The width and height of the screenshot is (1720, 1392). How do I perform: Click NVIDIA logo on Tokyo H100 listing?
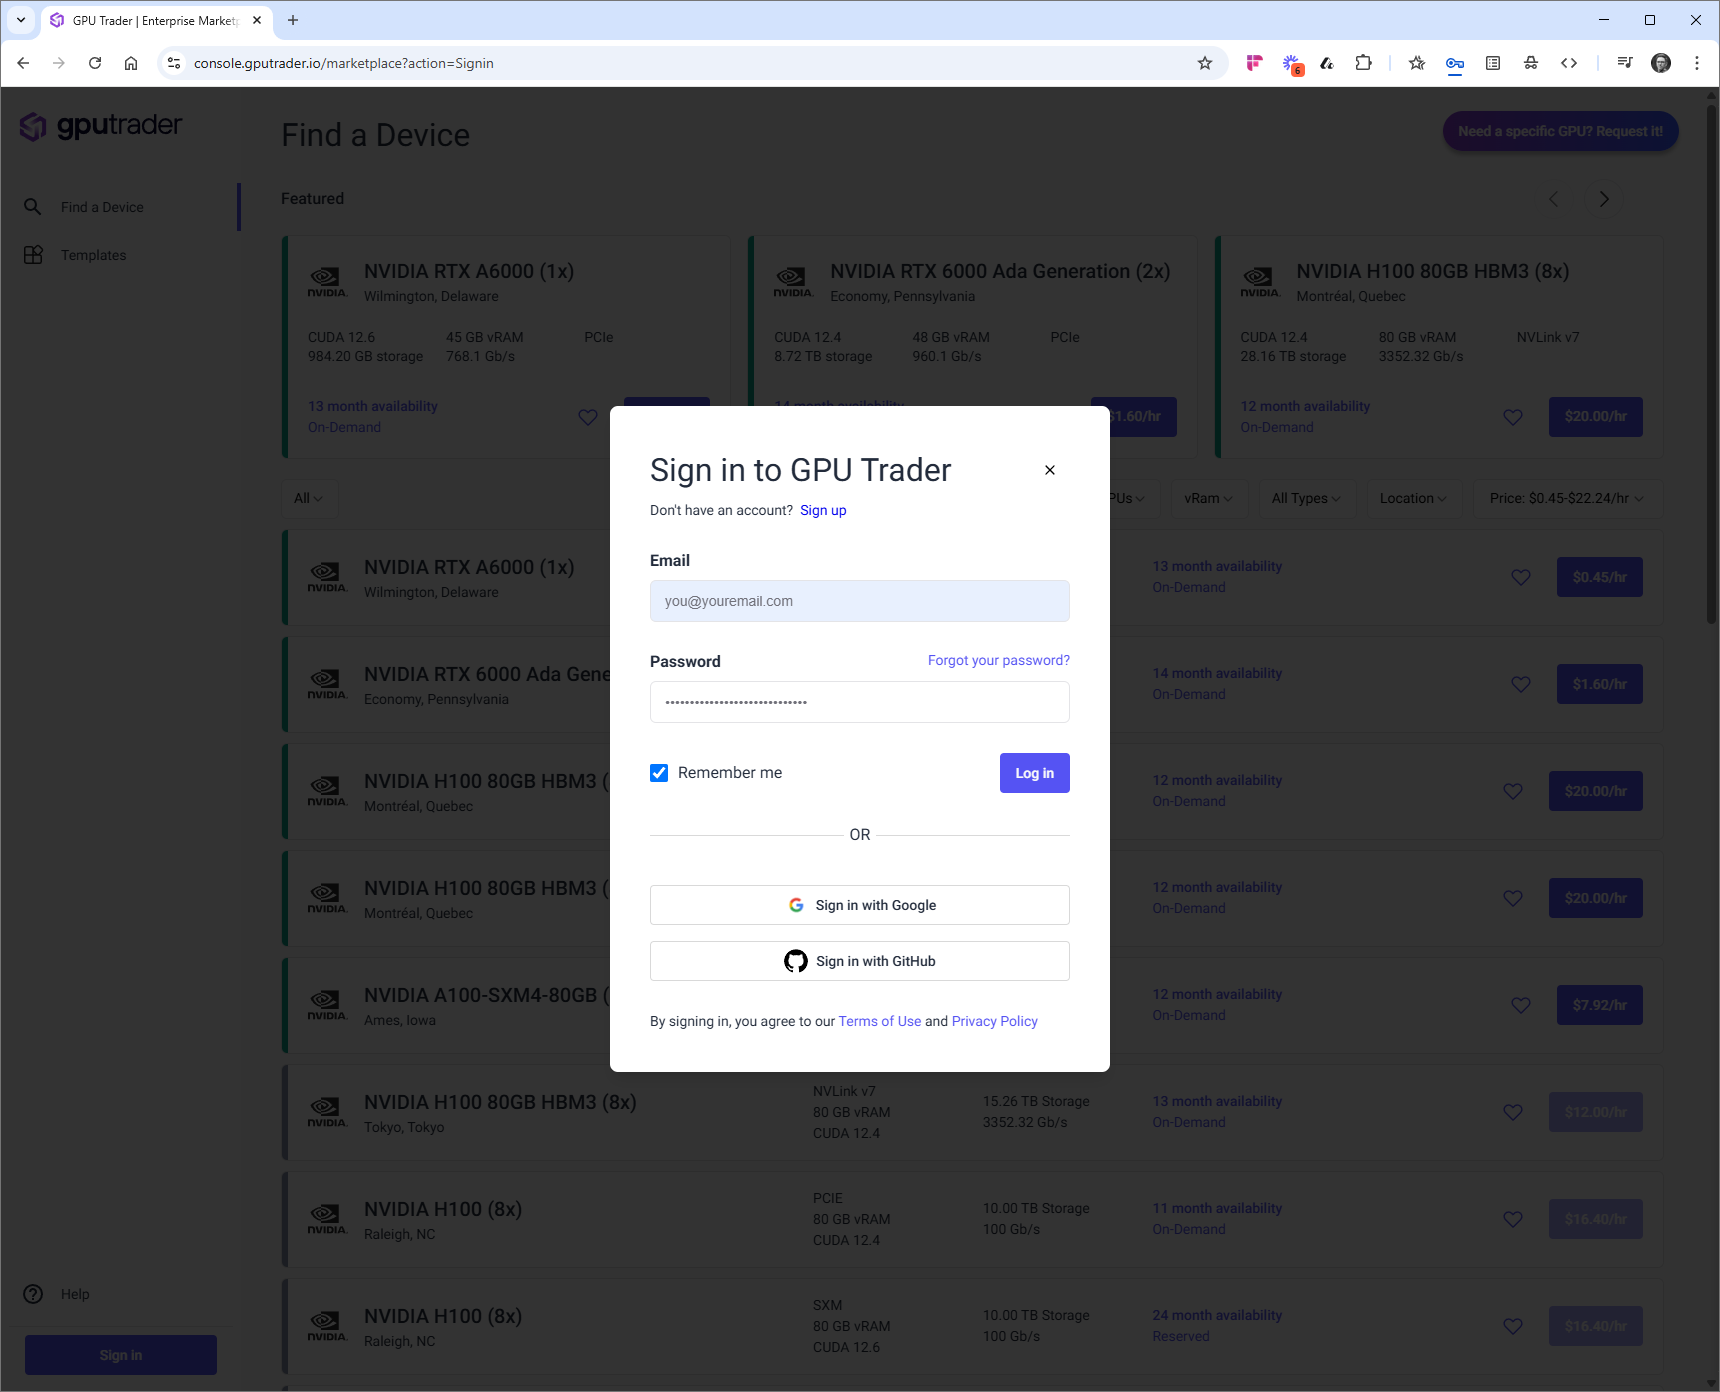[x=327, y=1112]
